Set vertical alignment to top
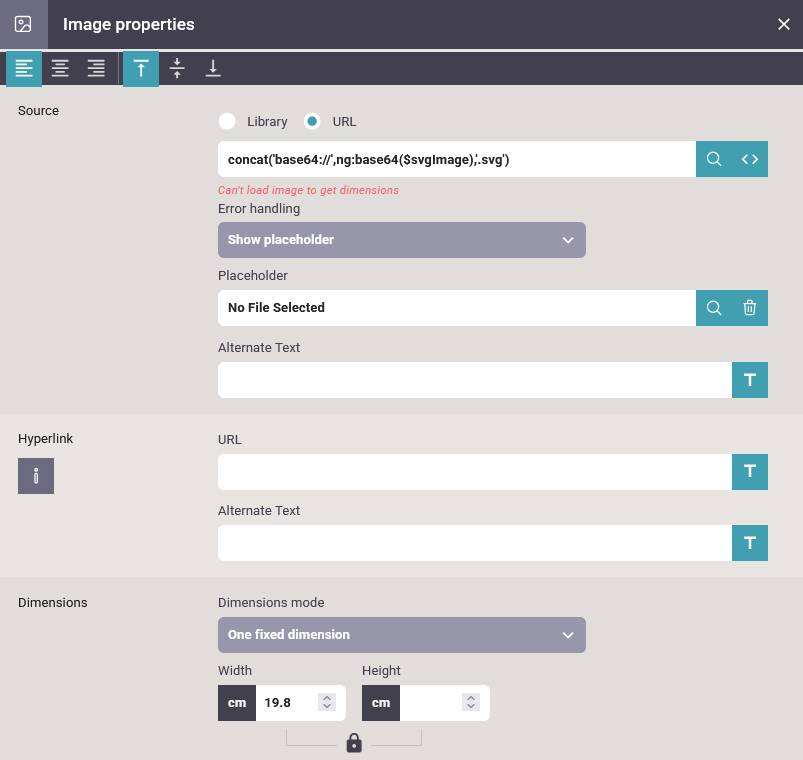The image size is (803, 760). pyautogui.click(x=141, y=69)
